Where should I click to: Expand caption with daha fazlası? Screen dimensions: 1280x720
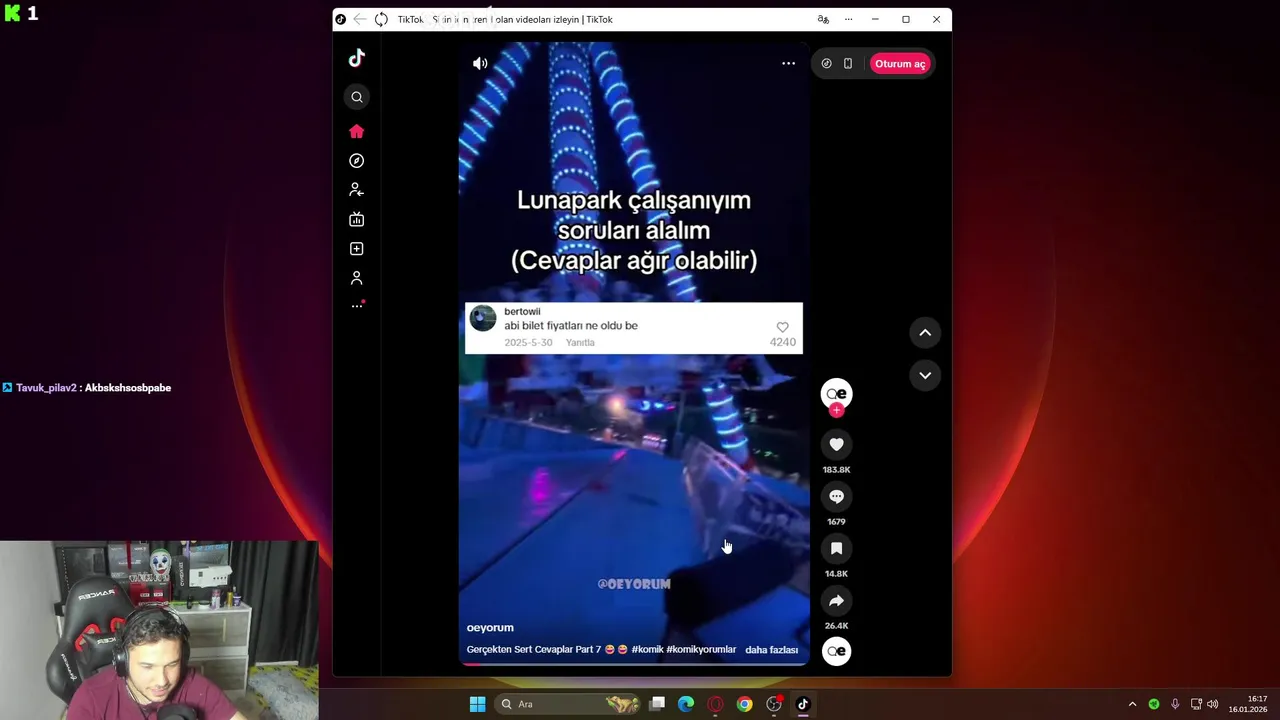point(771,650)
